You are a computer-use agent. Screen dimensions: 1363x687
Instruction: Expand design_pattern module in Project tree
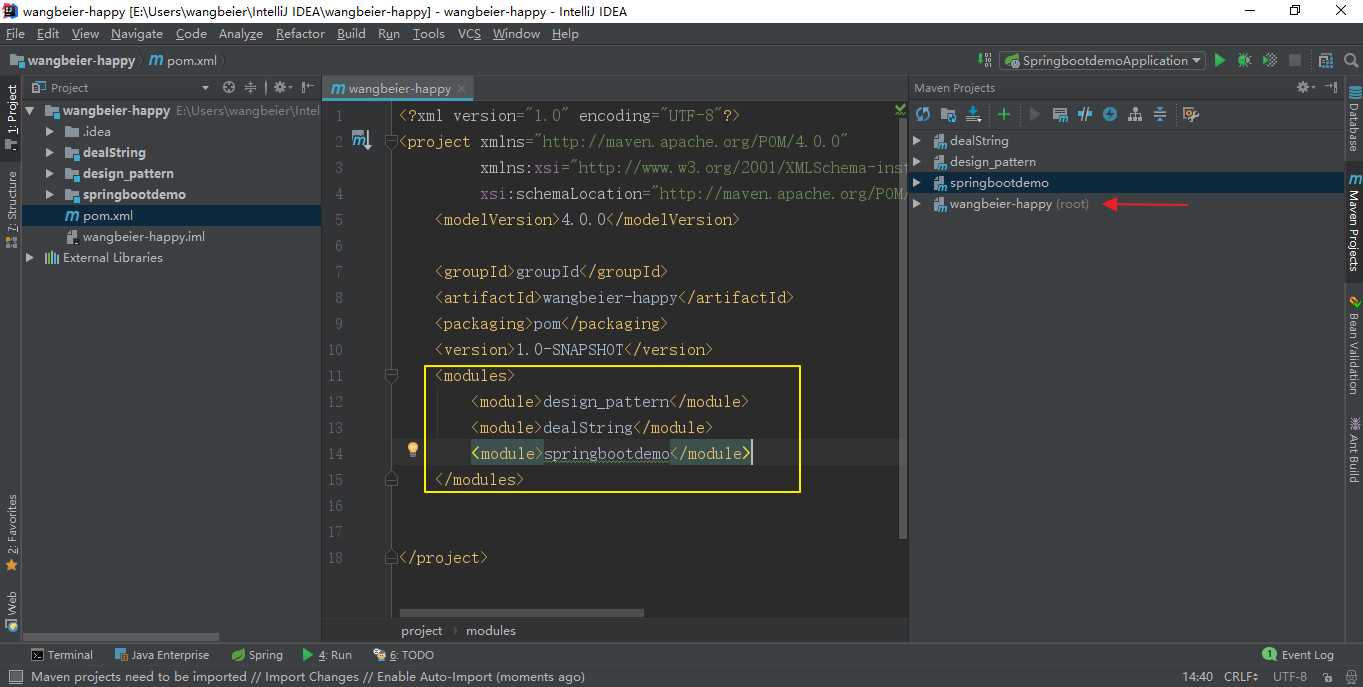50,174
